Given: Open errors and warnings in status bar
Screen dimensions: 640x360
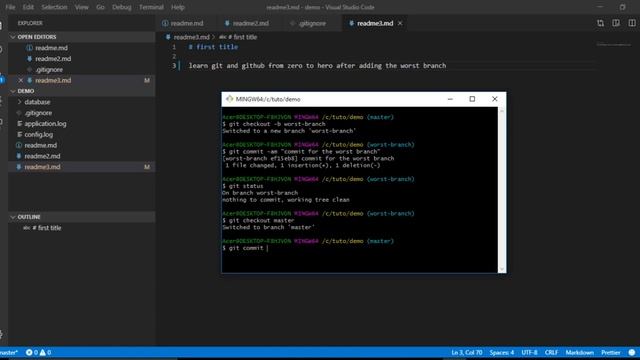Looking at the screenshot, I should point(38,353).
